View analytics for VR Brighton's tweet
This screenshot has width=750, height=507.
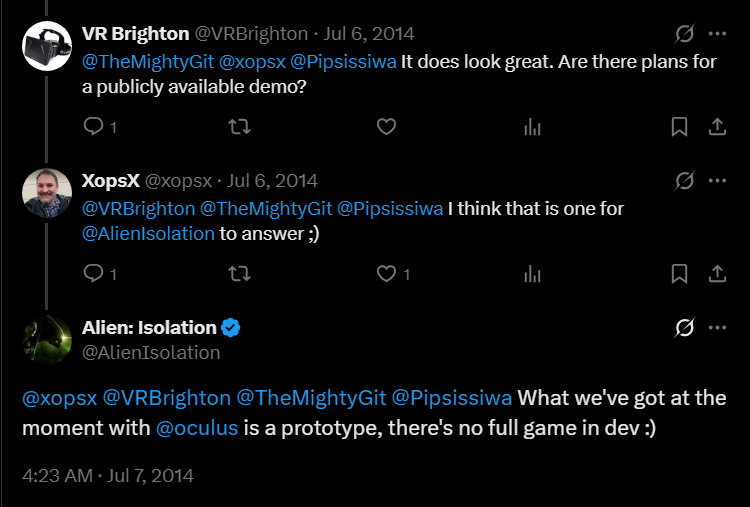pos(532,126)
